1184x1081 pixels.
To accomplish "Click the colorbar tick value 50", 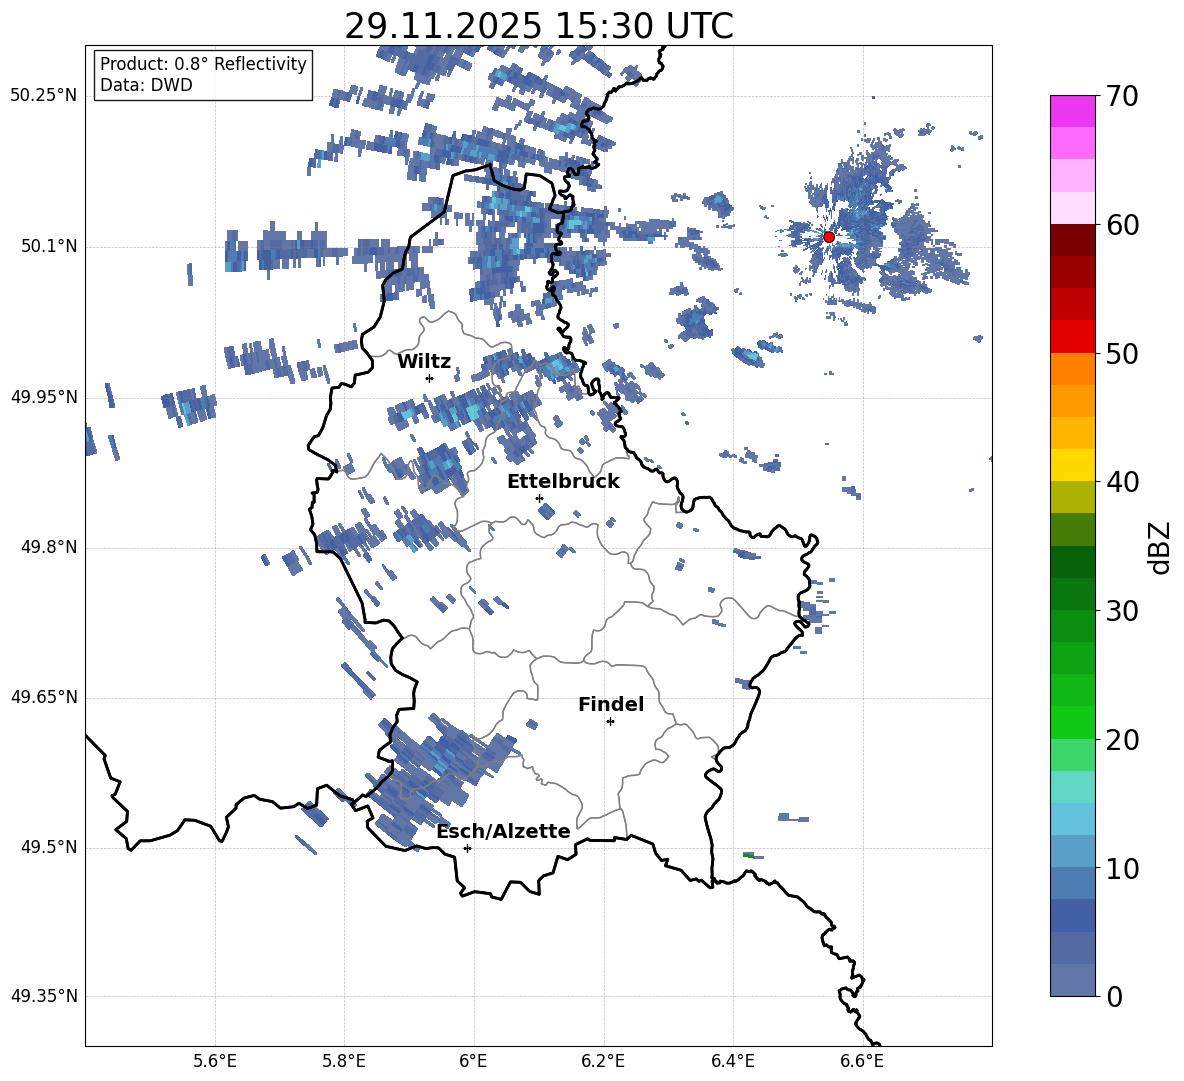I will pos(1122,353).
